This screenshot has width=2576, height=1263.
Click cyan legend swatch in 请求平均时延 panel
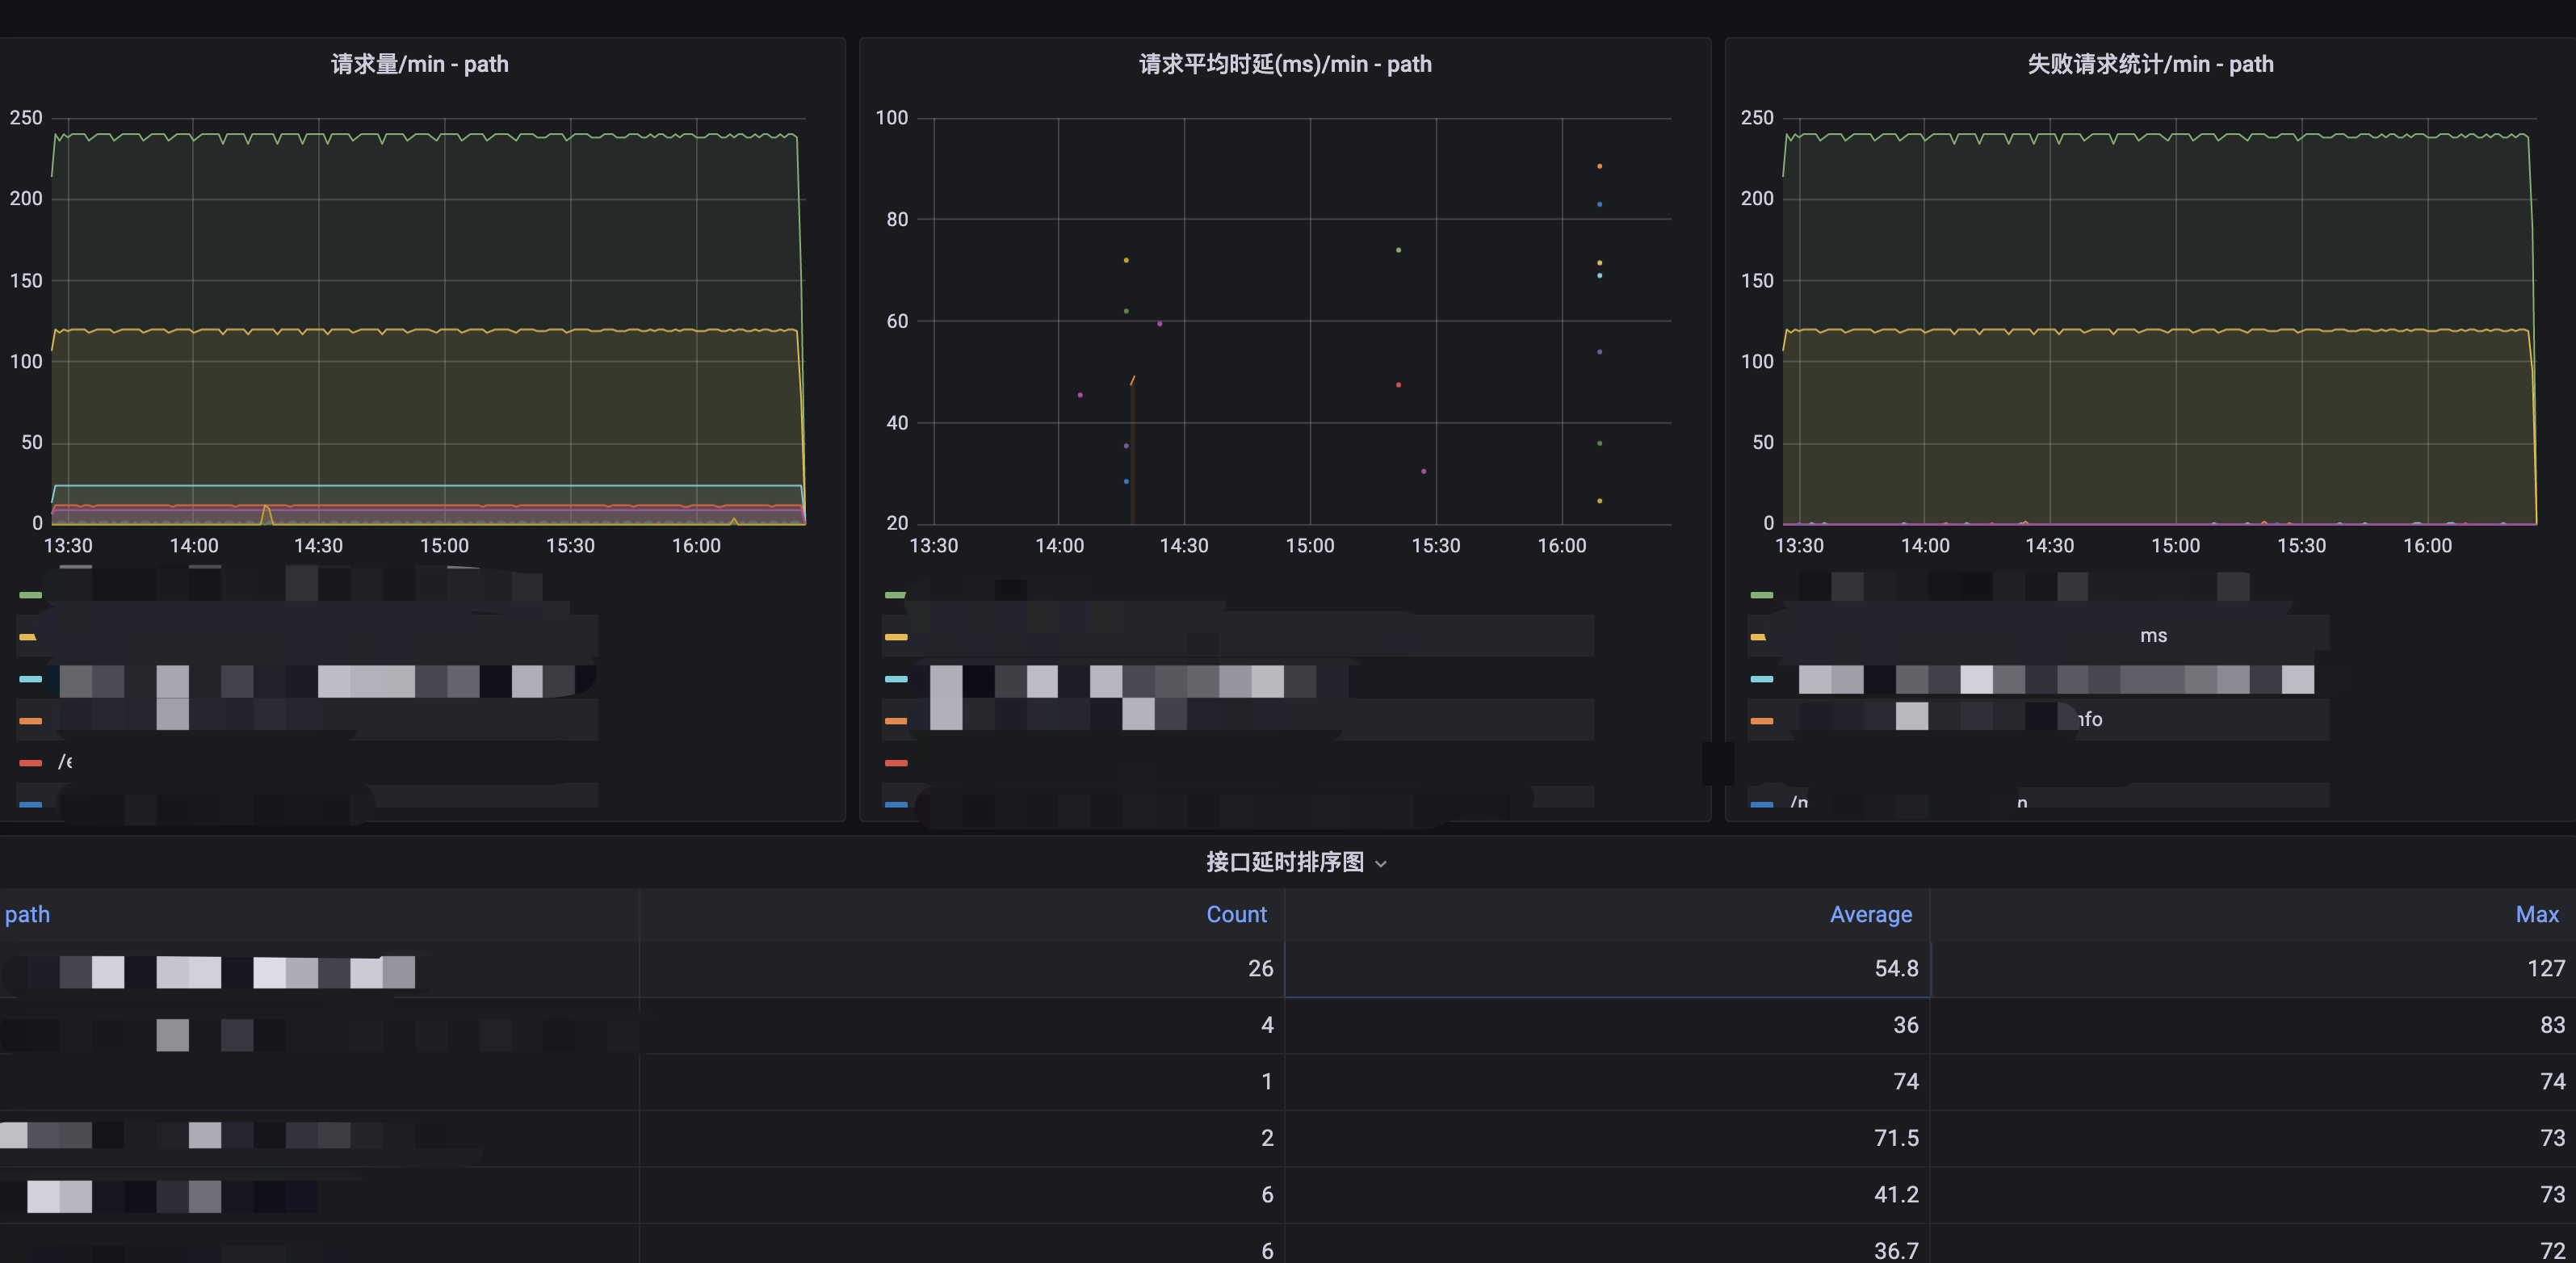pos(896,679)
